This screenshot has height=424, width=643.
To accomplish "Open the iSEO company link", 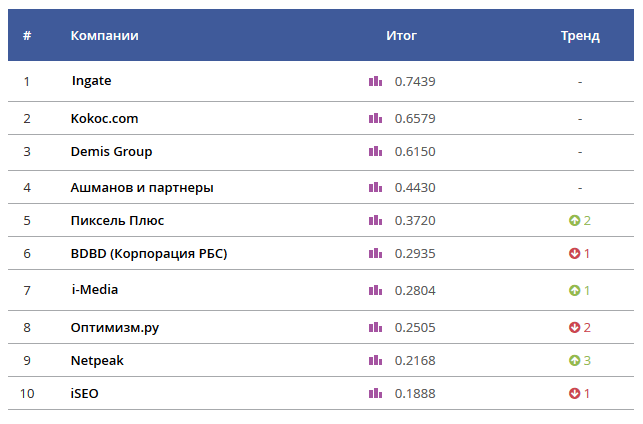I will [84, 394].
